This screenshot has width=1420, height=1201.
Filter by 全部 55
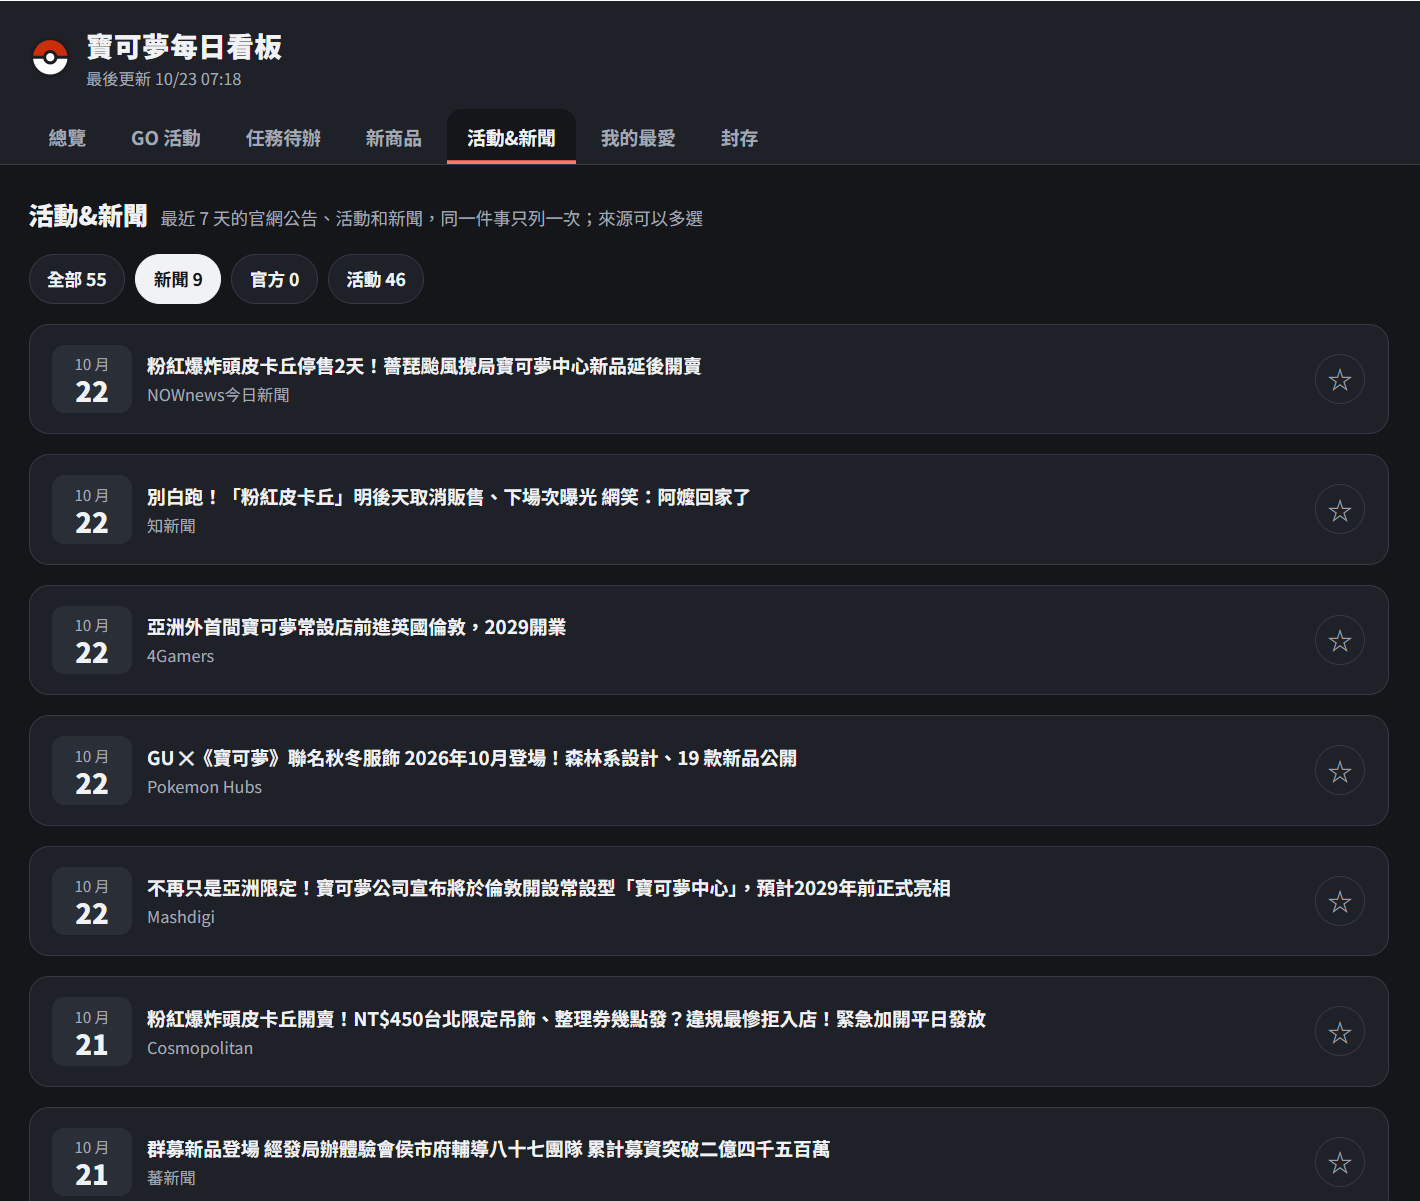[77, 279]
